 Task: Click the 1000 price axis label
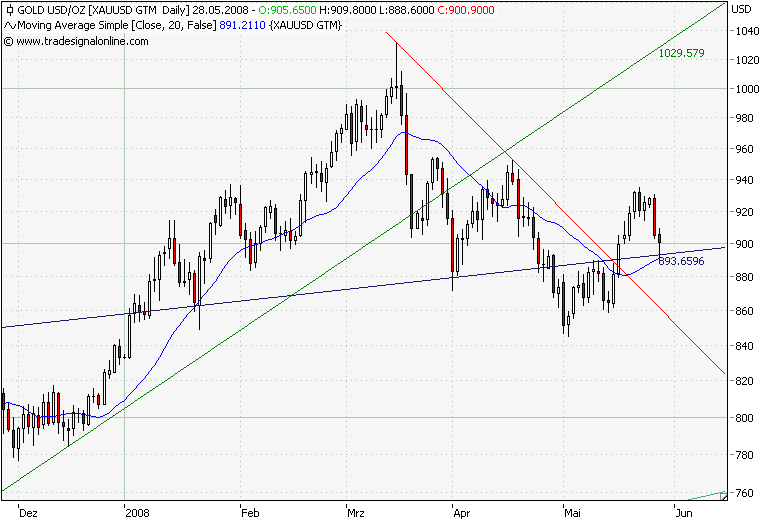click(x=747, y=89)
